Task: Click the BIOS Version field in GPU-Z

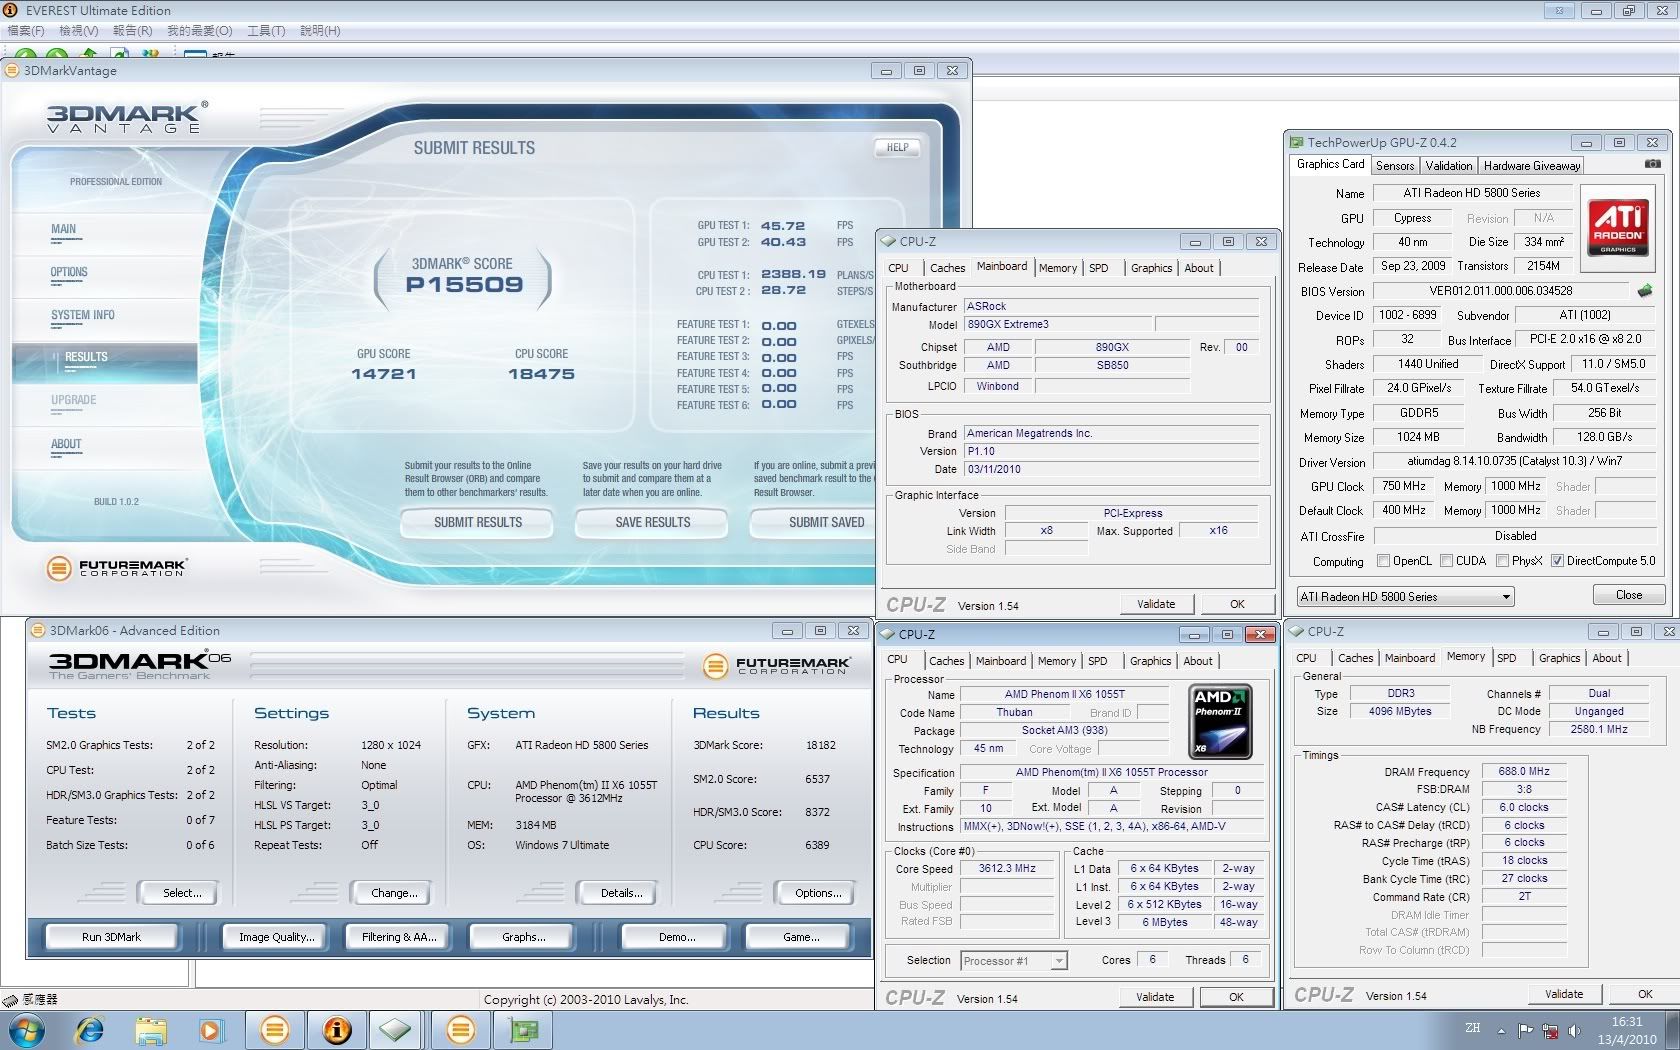Action: point(1500,291)
